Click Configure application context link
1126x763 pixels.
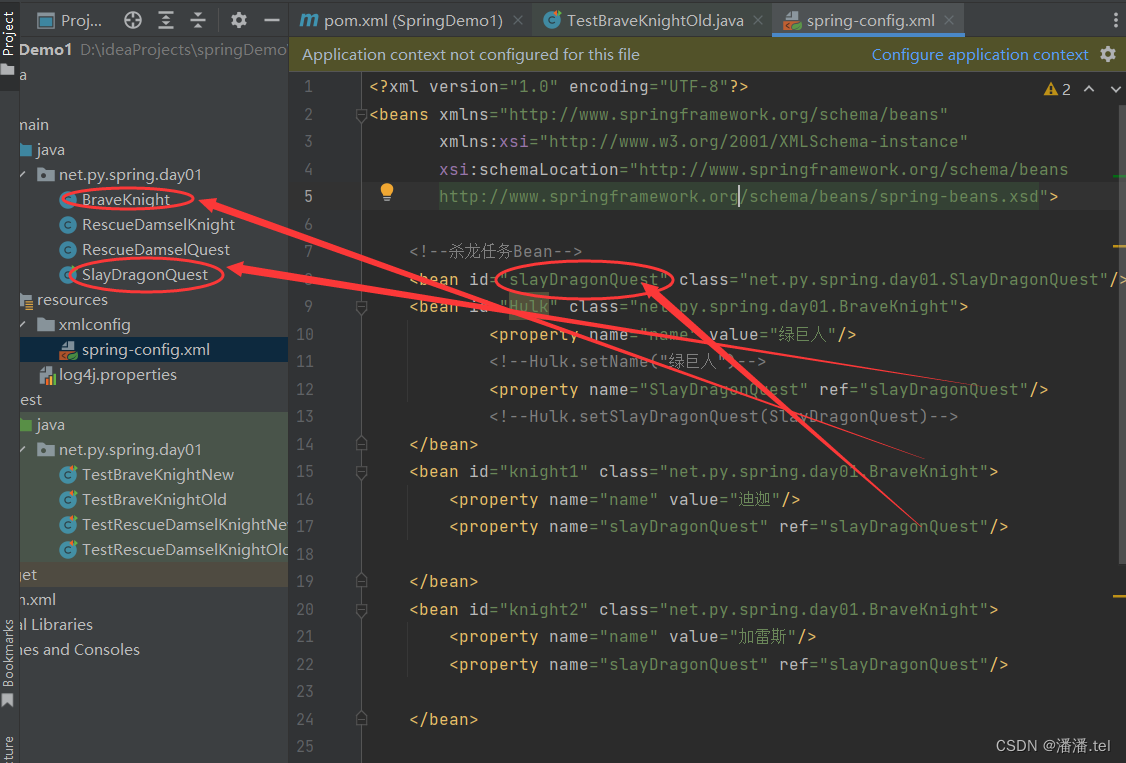[980, 55]
